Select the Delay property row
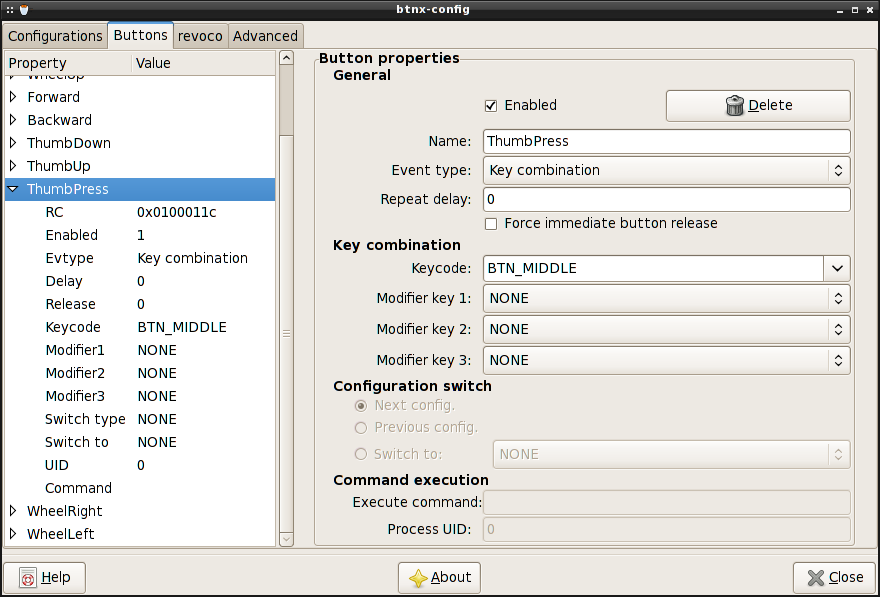Screen dimensions: 880x597 coord(140,281)
